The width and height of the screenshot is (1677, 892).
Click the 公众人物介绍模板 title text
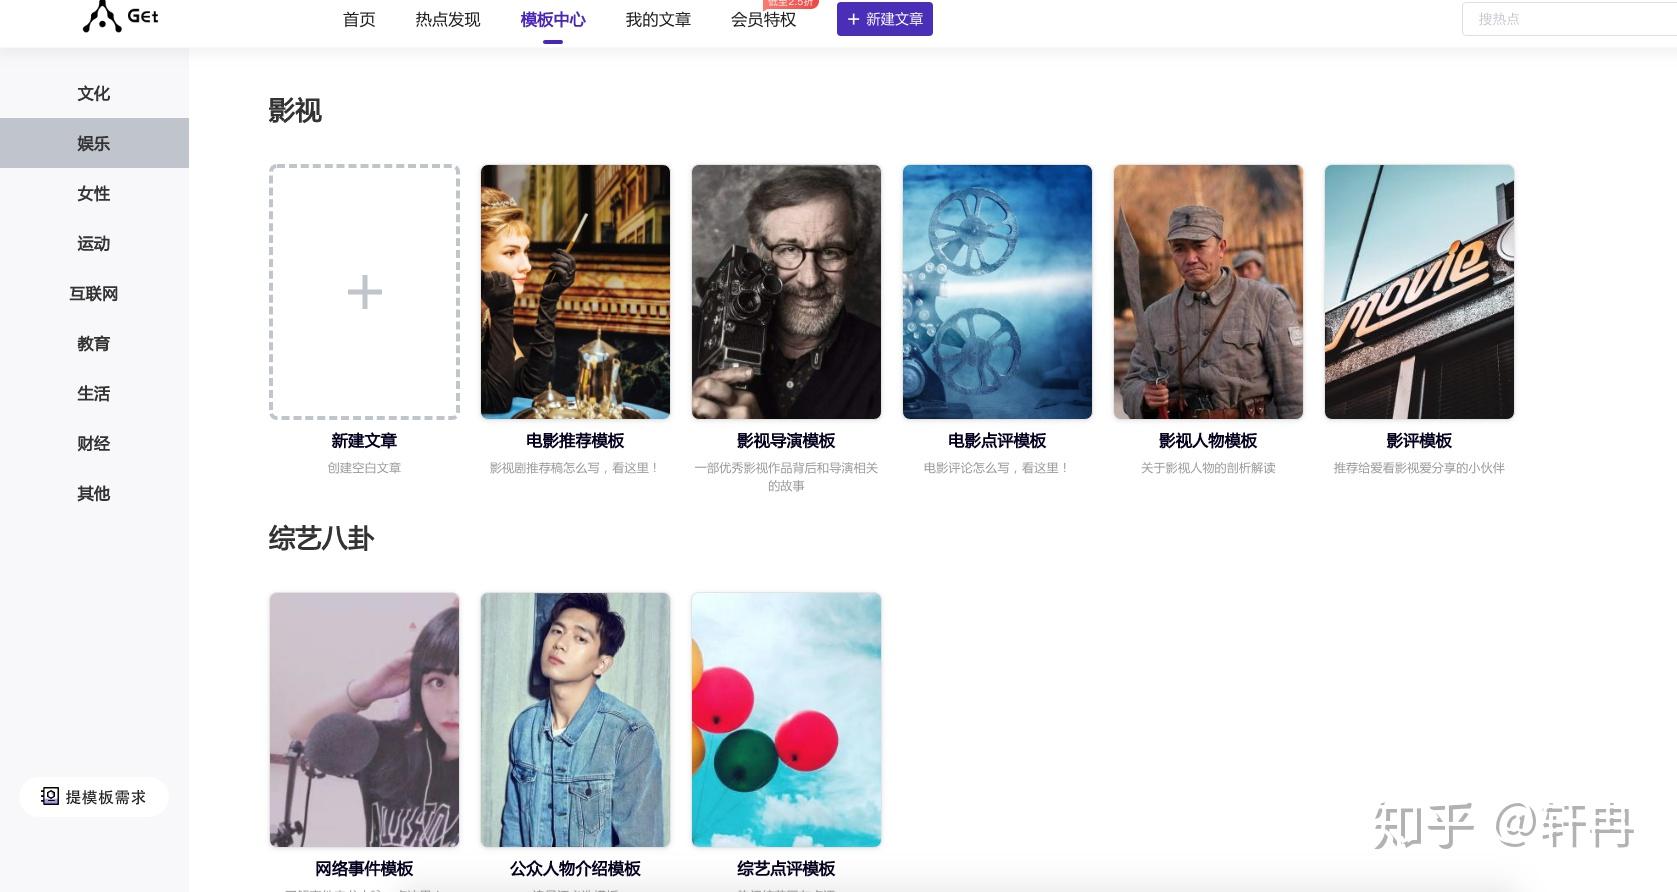pyautogui.click(x=575, y=869)
